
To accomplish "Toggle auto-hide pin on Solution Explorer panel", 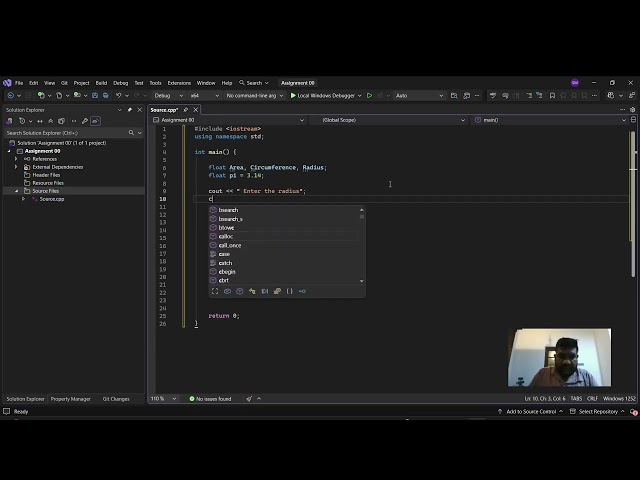I will pos(130,110).
